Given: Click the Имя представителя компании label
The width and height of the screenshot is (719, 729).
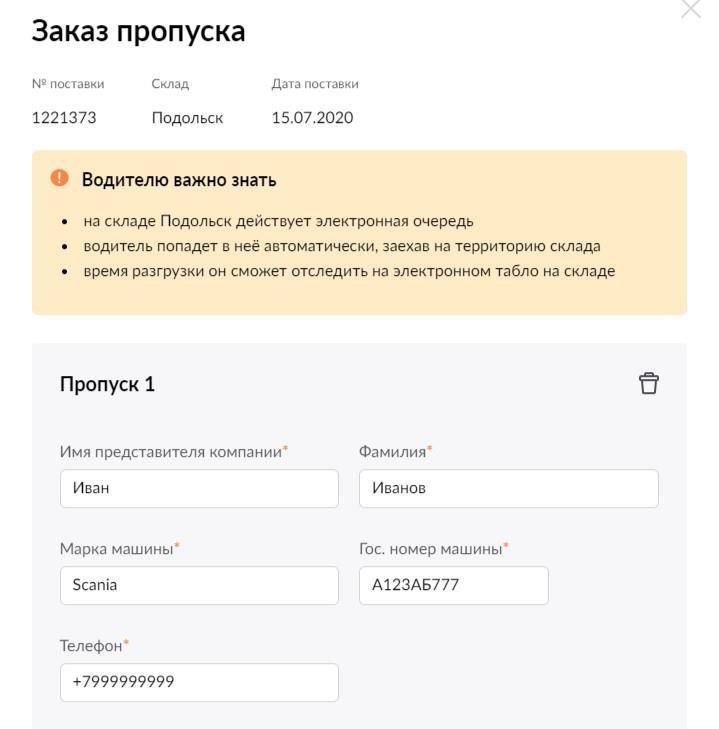Looking at the screenshot, I should point(173,451).
